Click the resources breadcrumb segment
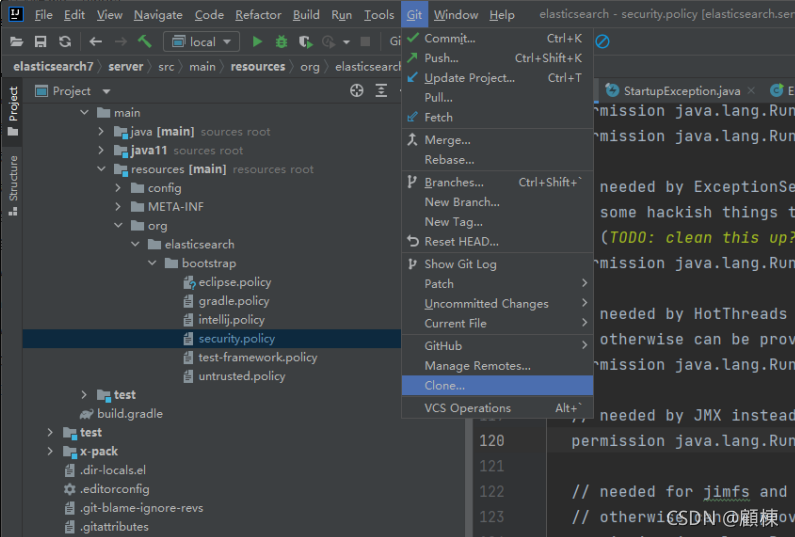This screenshot has width=795, height=537. pos(258,66)
